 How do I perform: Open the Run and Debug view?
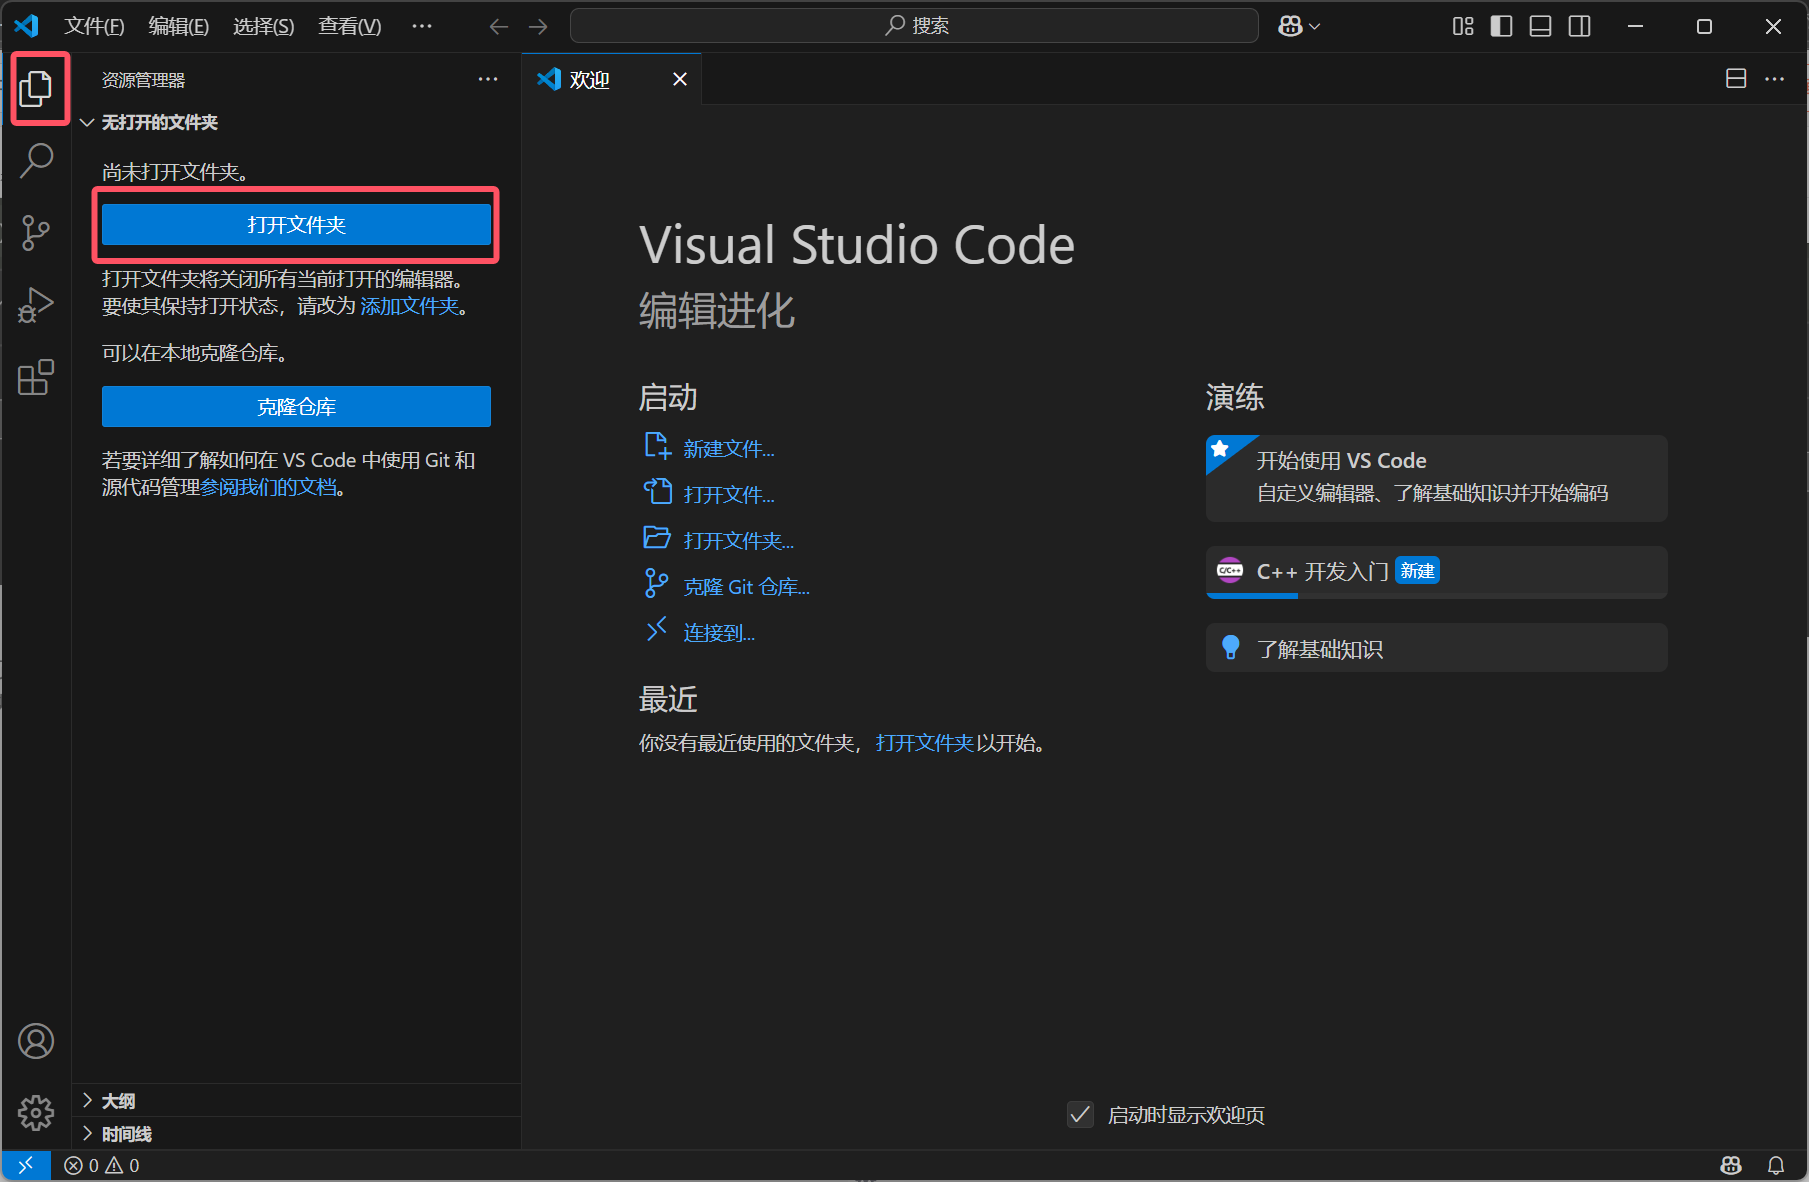pyautogui.click(x=36, y=305)
